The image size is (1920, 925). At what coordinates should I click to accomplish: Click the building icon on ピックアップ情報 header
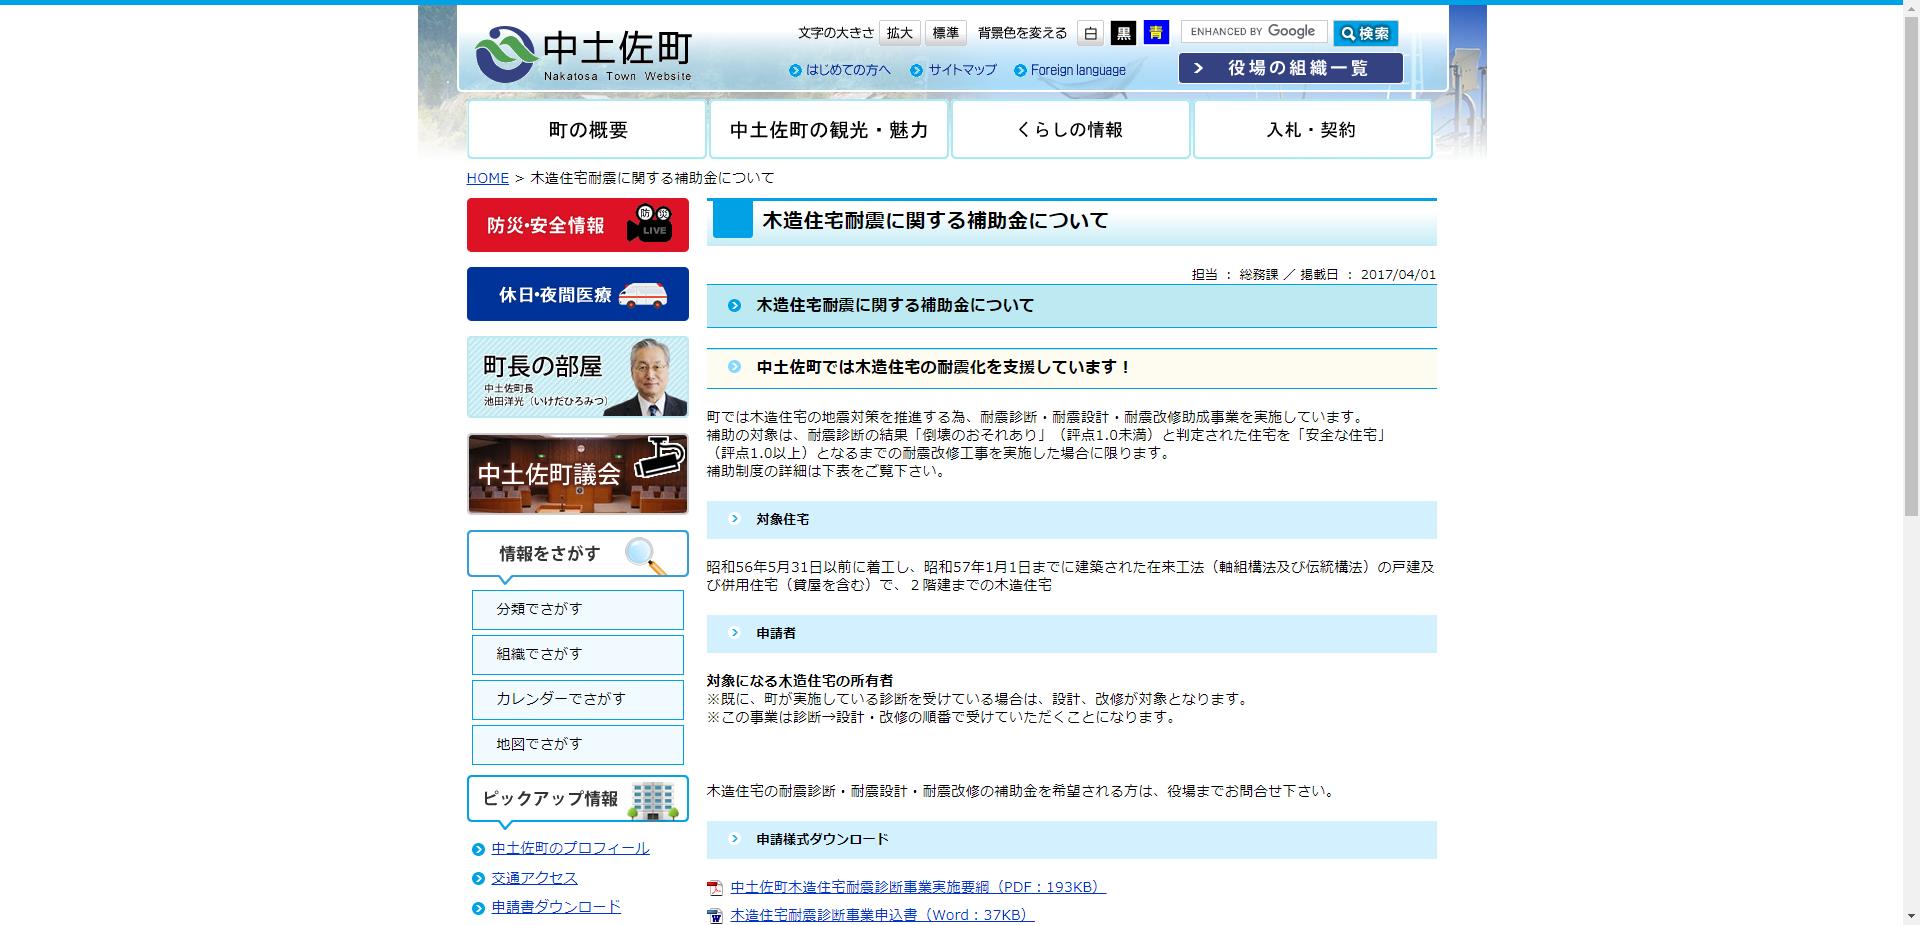point(652,798)
